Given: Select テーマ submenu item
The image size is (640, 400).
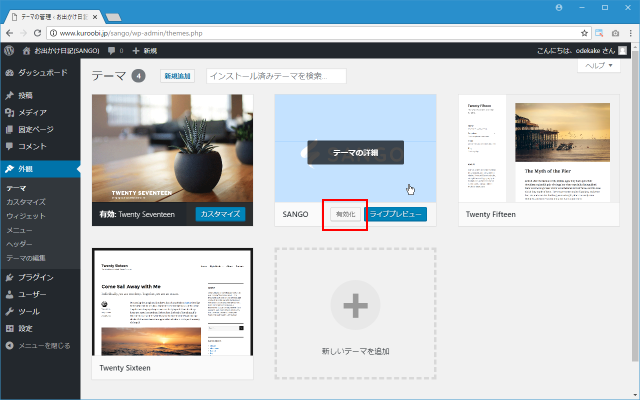Looking at the screenshot, I should click(16, 188).
